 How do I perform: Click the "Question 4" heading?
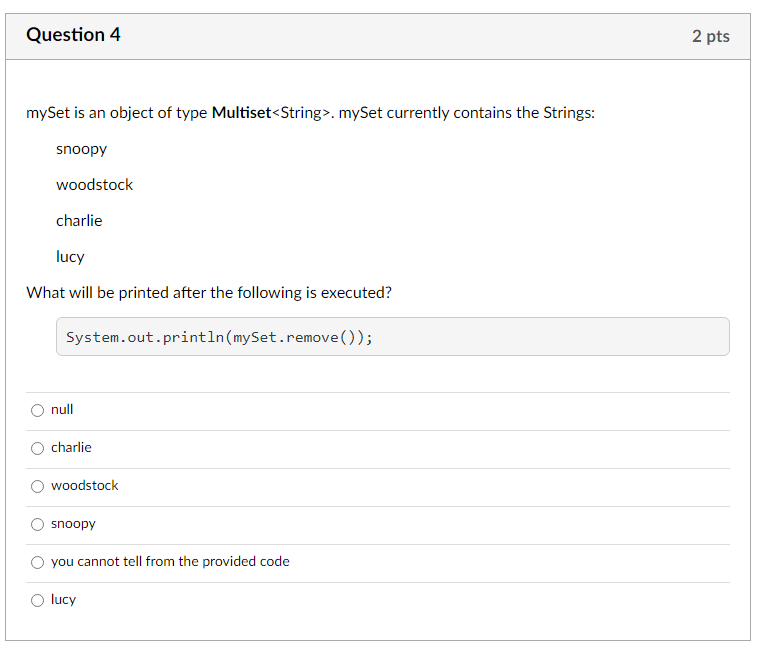coord(73,35)
